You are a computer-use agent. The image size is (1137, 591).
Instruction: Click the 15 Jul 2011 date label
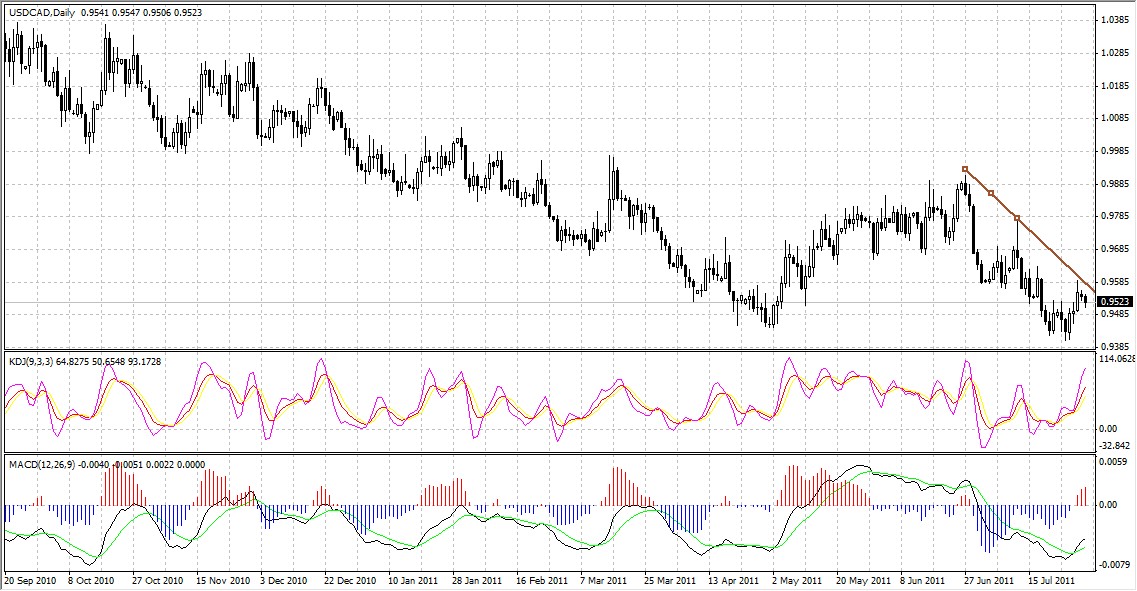point(1050,580)
